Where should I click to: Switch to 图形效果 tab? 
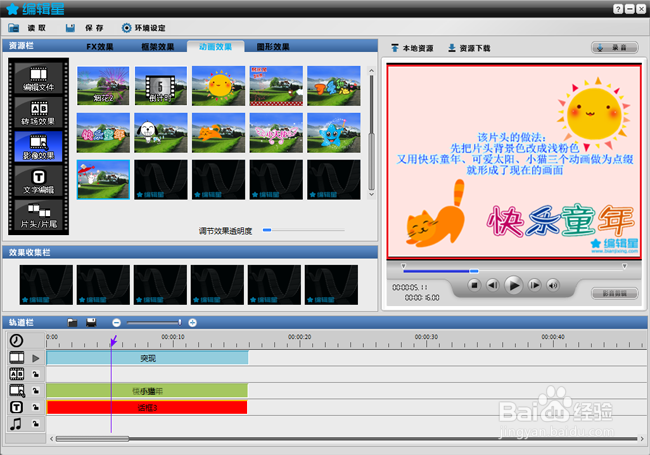coord(273,47)
